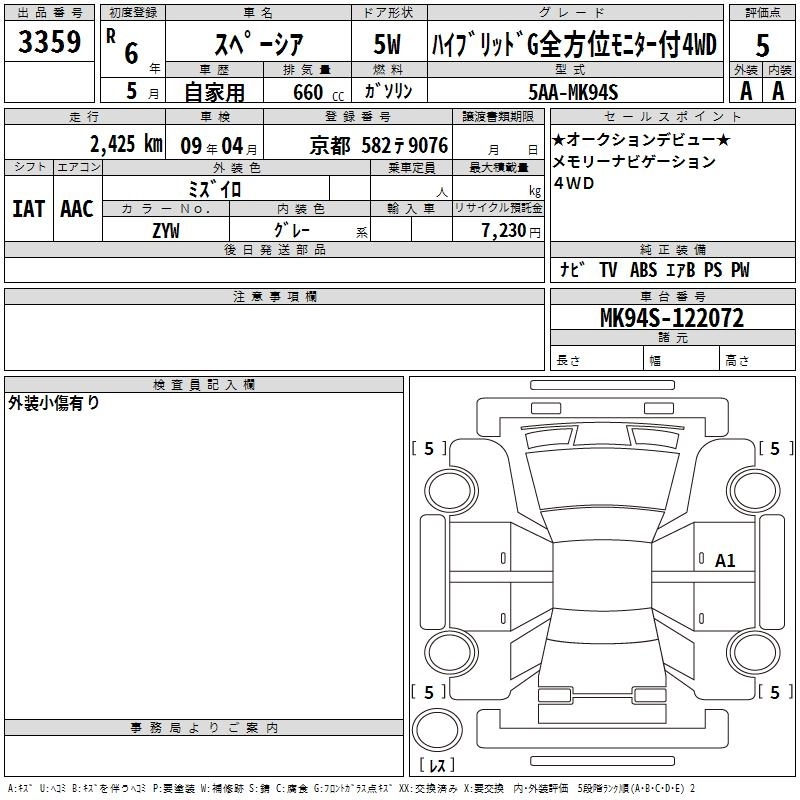Click the chassis number MK94S-122072
Image resolution: width=800 pixels, height=800 pixels.
(672, 318)
